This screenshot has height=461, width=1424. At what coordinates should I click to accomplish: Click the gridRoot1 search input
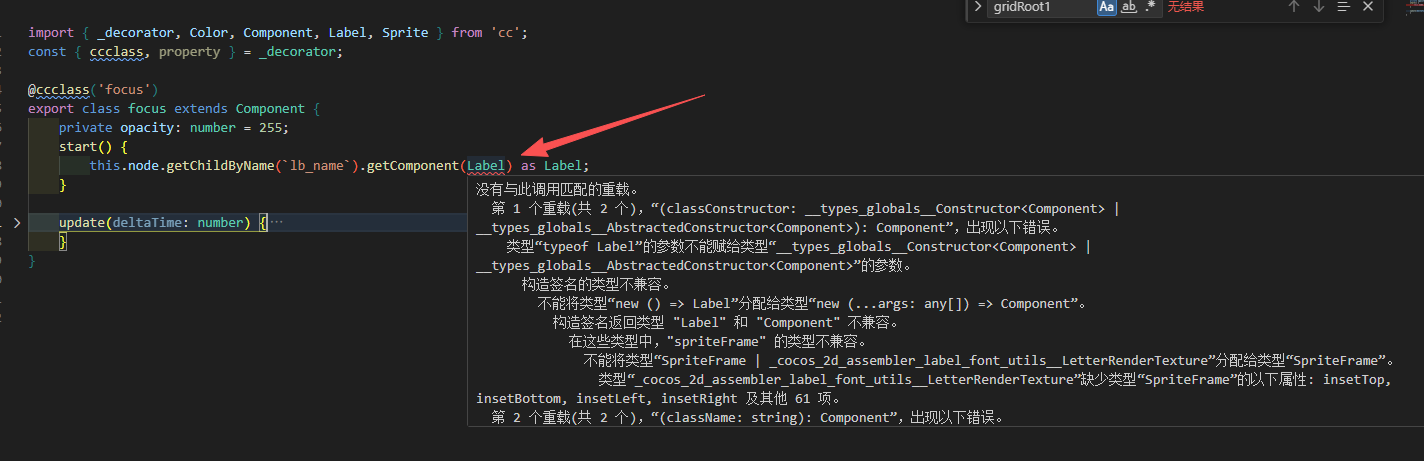(x=1040, y=7)
